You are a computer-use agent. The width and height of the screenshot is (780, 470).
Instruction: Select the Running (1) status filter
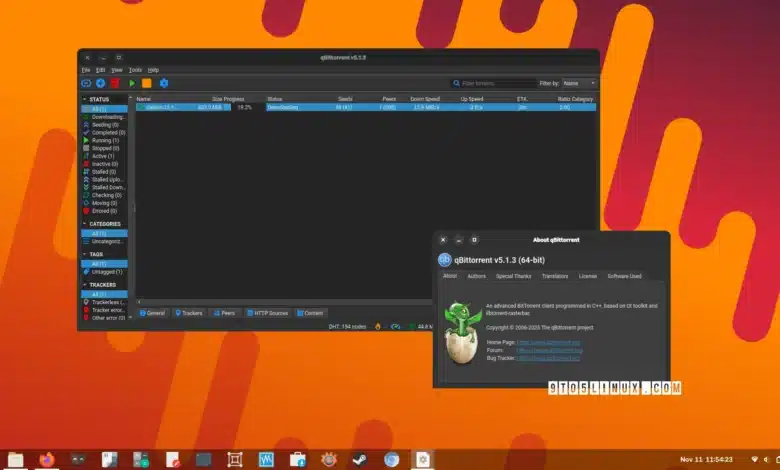[104, 140]
